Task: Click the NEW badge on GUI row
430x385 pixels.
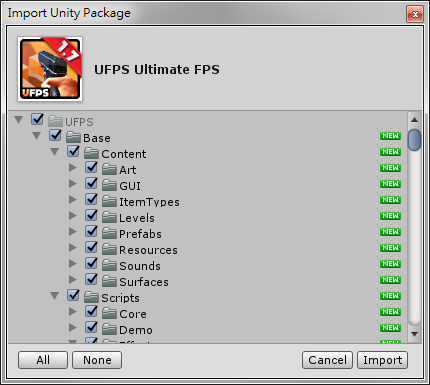Action: click(390, 184)
